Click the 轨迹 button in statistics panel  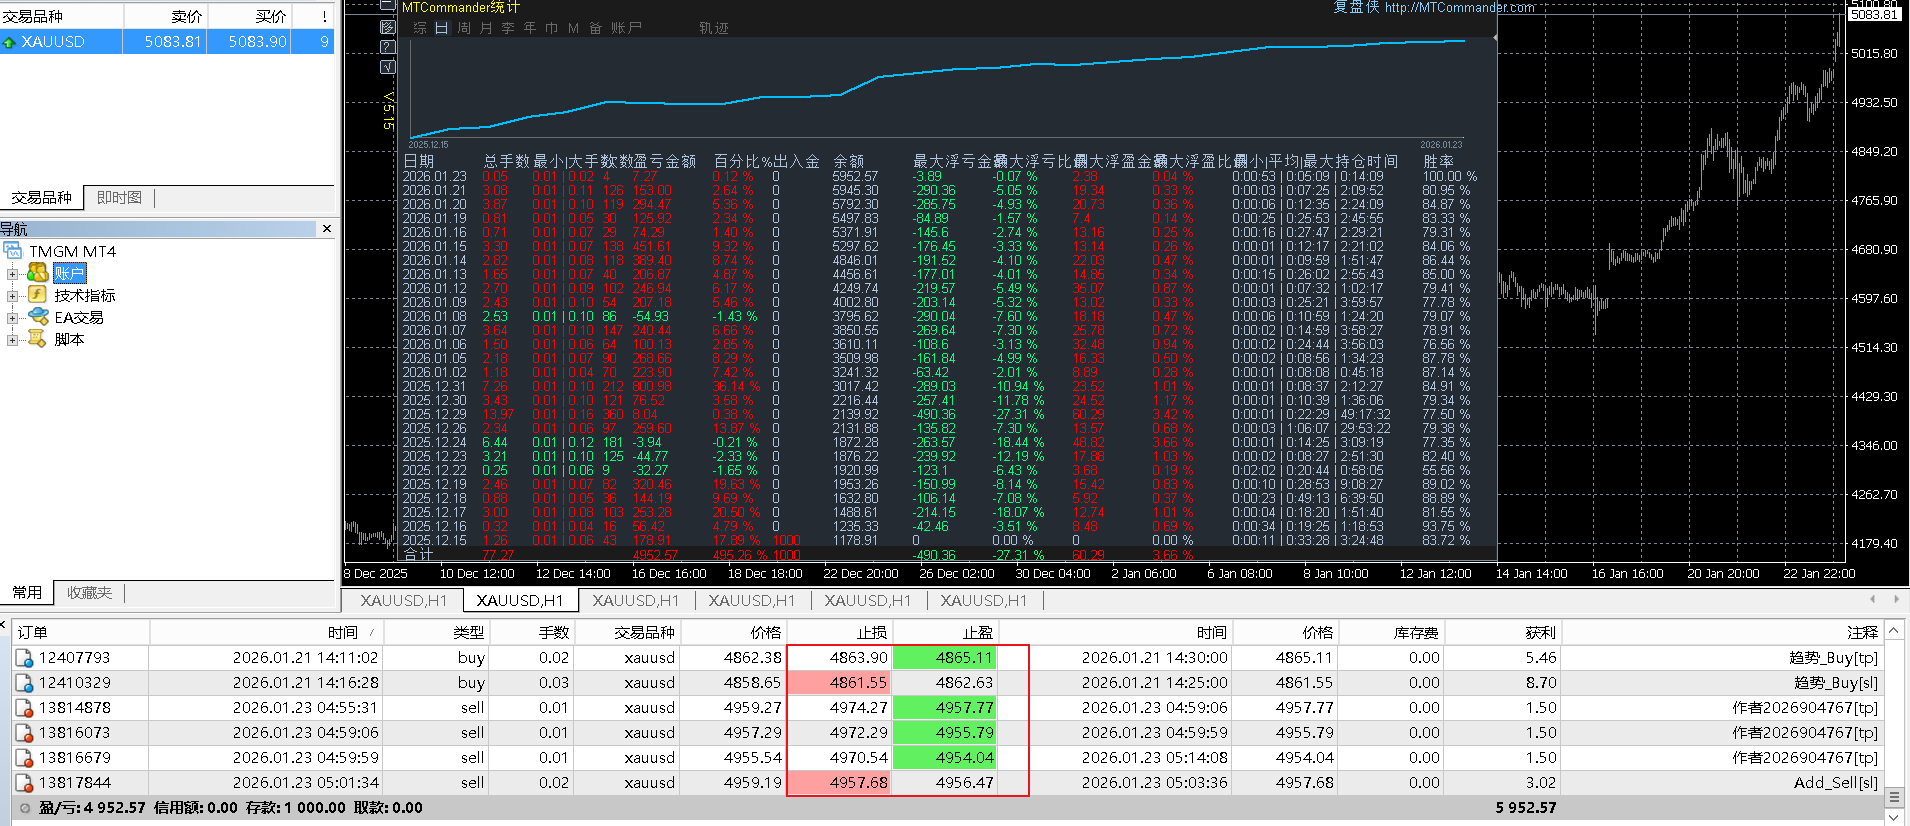pos(713,28)
